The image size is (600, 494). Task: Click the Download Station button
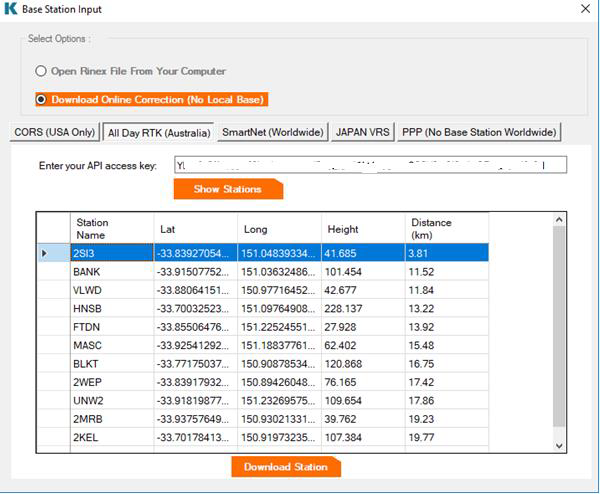(x=286, y=467)
